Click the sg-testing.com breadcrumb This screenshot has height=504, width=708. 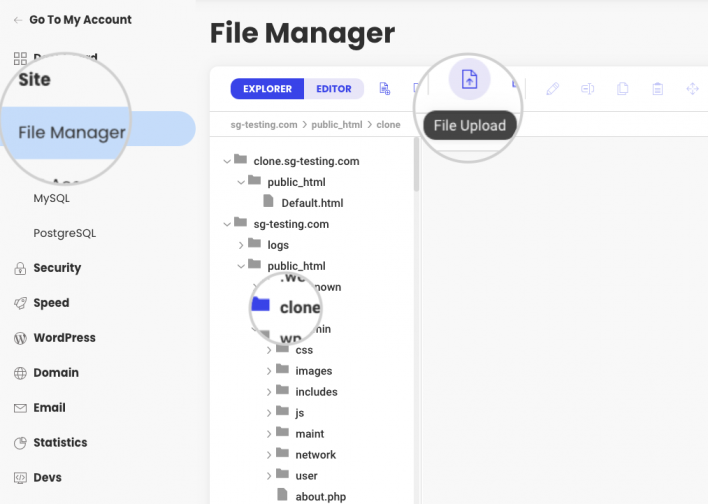264,125
